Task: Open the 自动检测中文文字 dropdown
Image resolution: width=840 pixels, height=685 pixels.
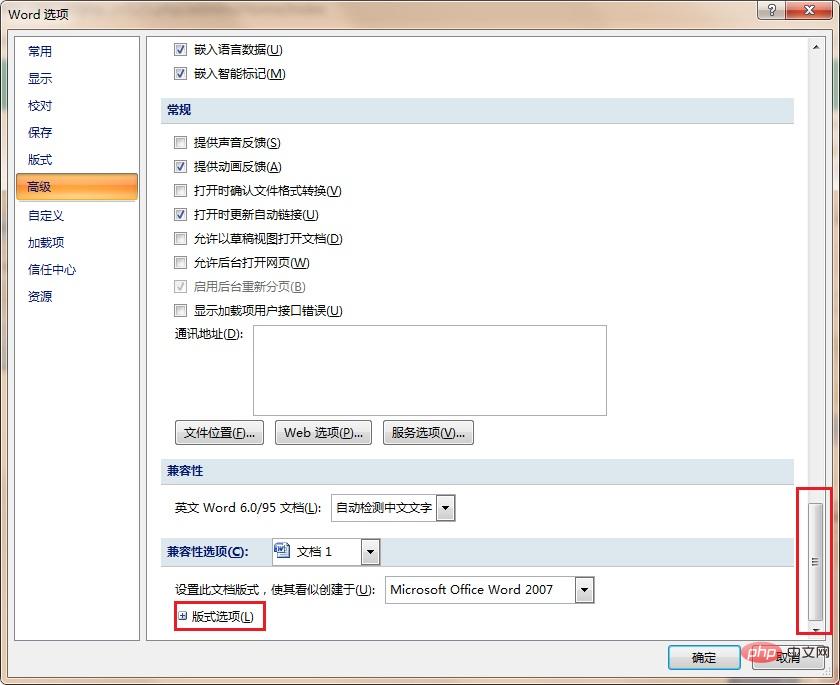Action: [x=446, y=508]
